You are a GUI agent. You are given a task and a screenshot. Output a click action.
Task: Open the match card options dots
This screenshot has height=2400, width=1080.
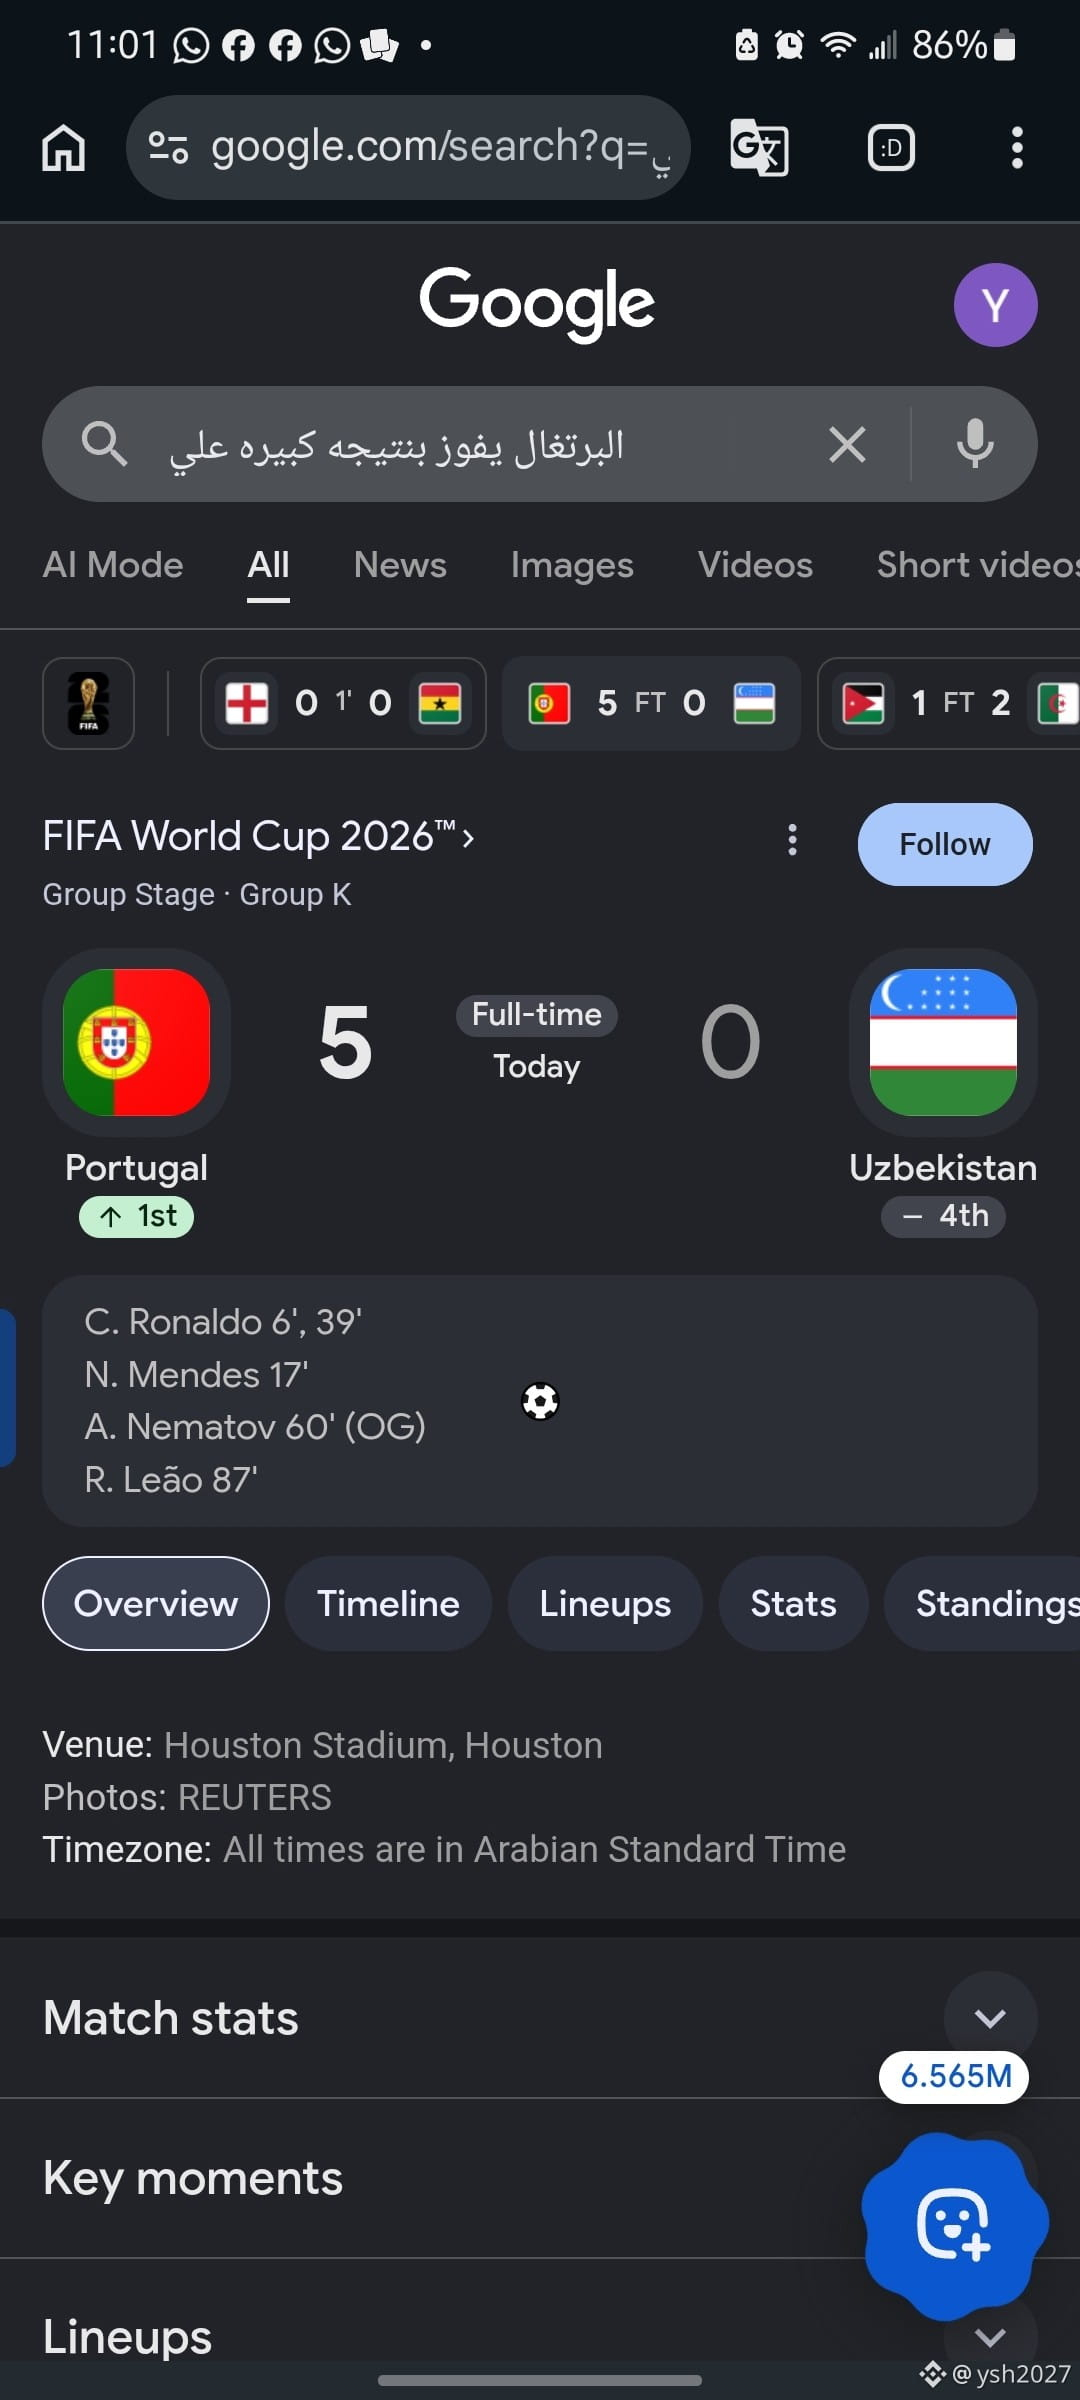tap(792, 840)
